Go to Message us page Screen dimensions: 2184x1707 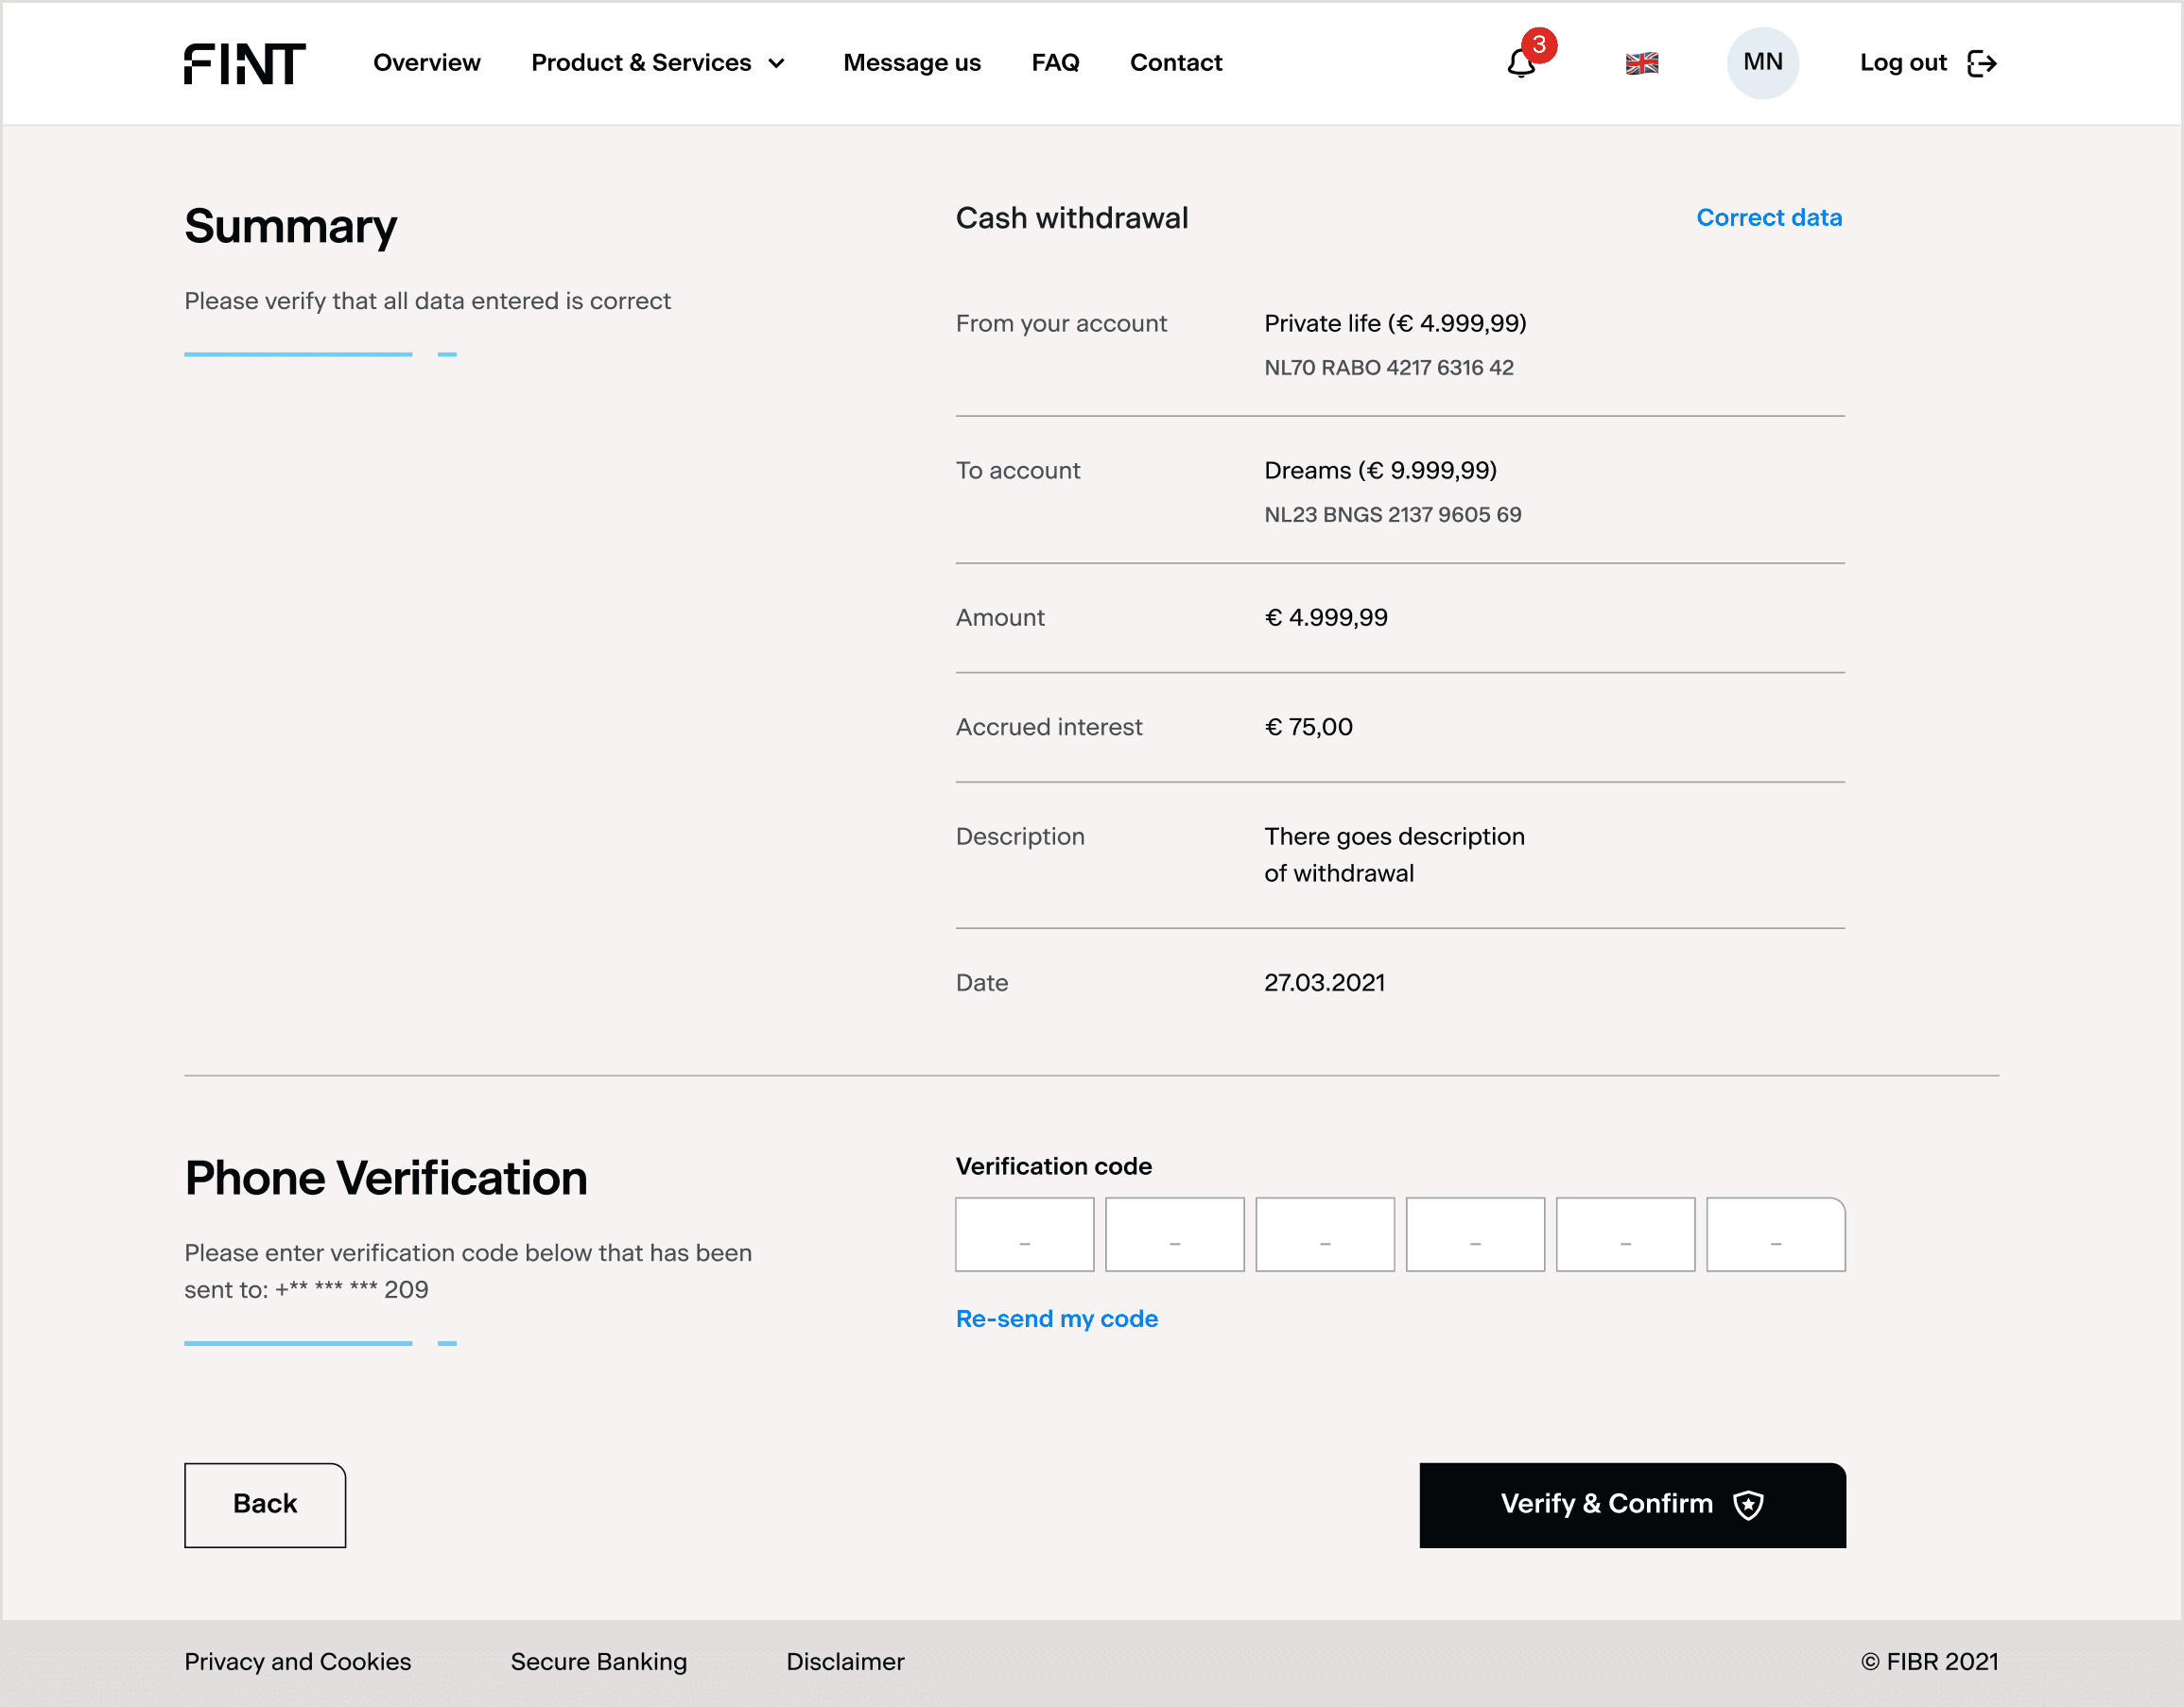(x=911, y=63)
